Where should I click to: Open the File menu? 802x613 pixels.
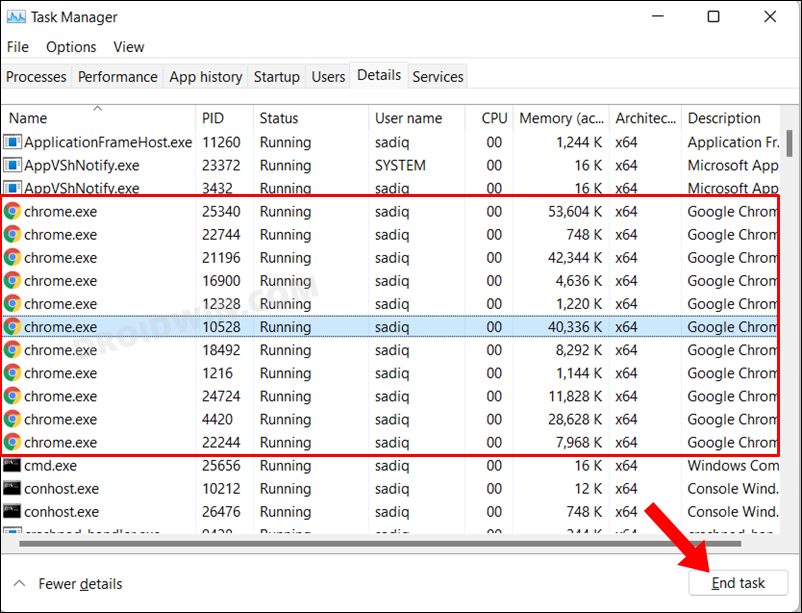(x=18, y=47)
